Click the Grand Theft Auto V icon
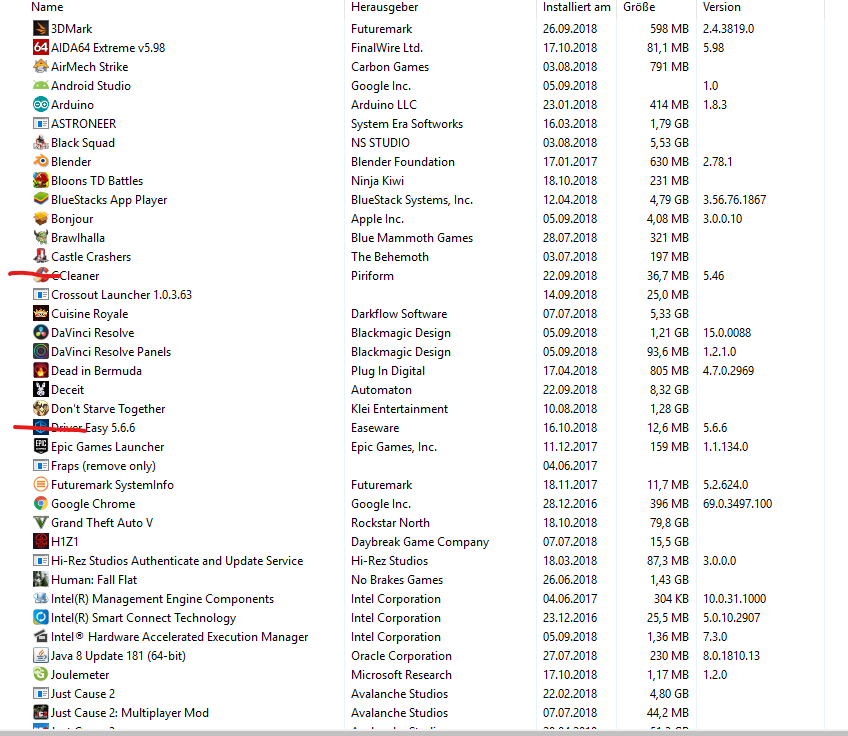Viewport: 848px width, 736px height. point(41,522)
